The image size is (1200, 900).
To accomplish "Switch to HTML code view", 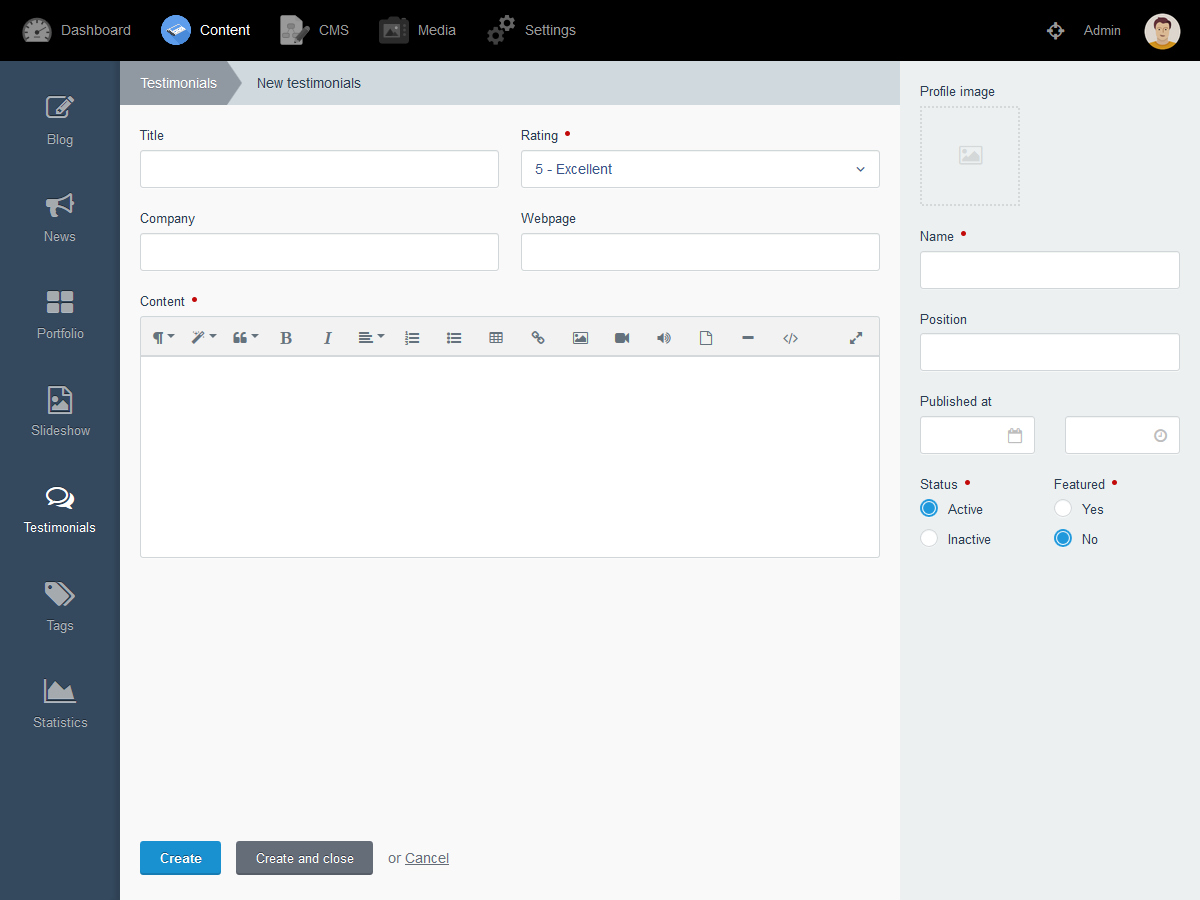I will pos(790,338).
